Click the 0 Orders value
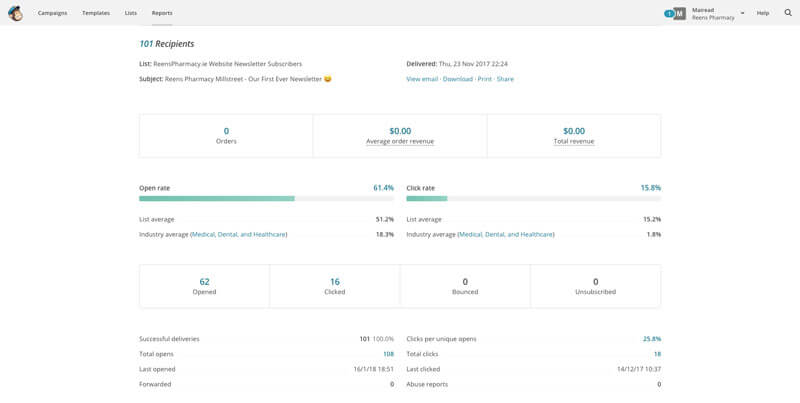 [x=226, y=131]
